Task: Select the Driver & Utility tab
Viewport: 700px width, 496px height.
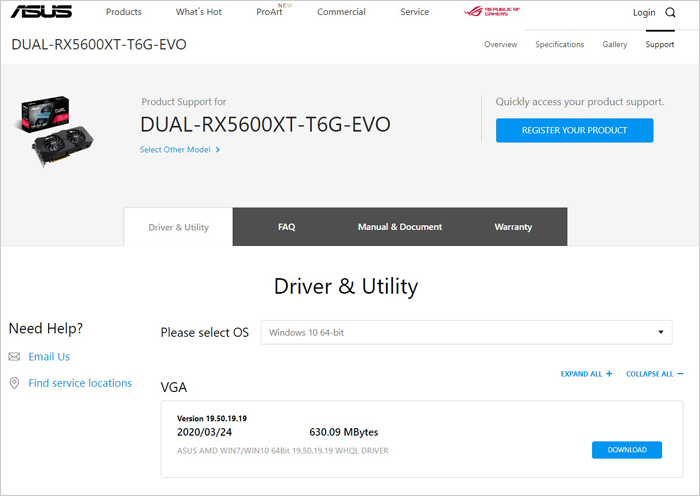Action: tap(179, 227)
